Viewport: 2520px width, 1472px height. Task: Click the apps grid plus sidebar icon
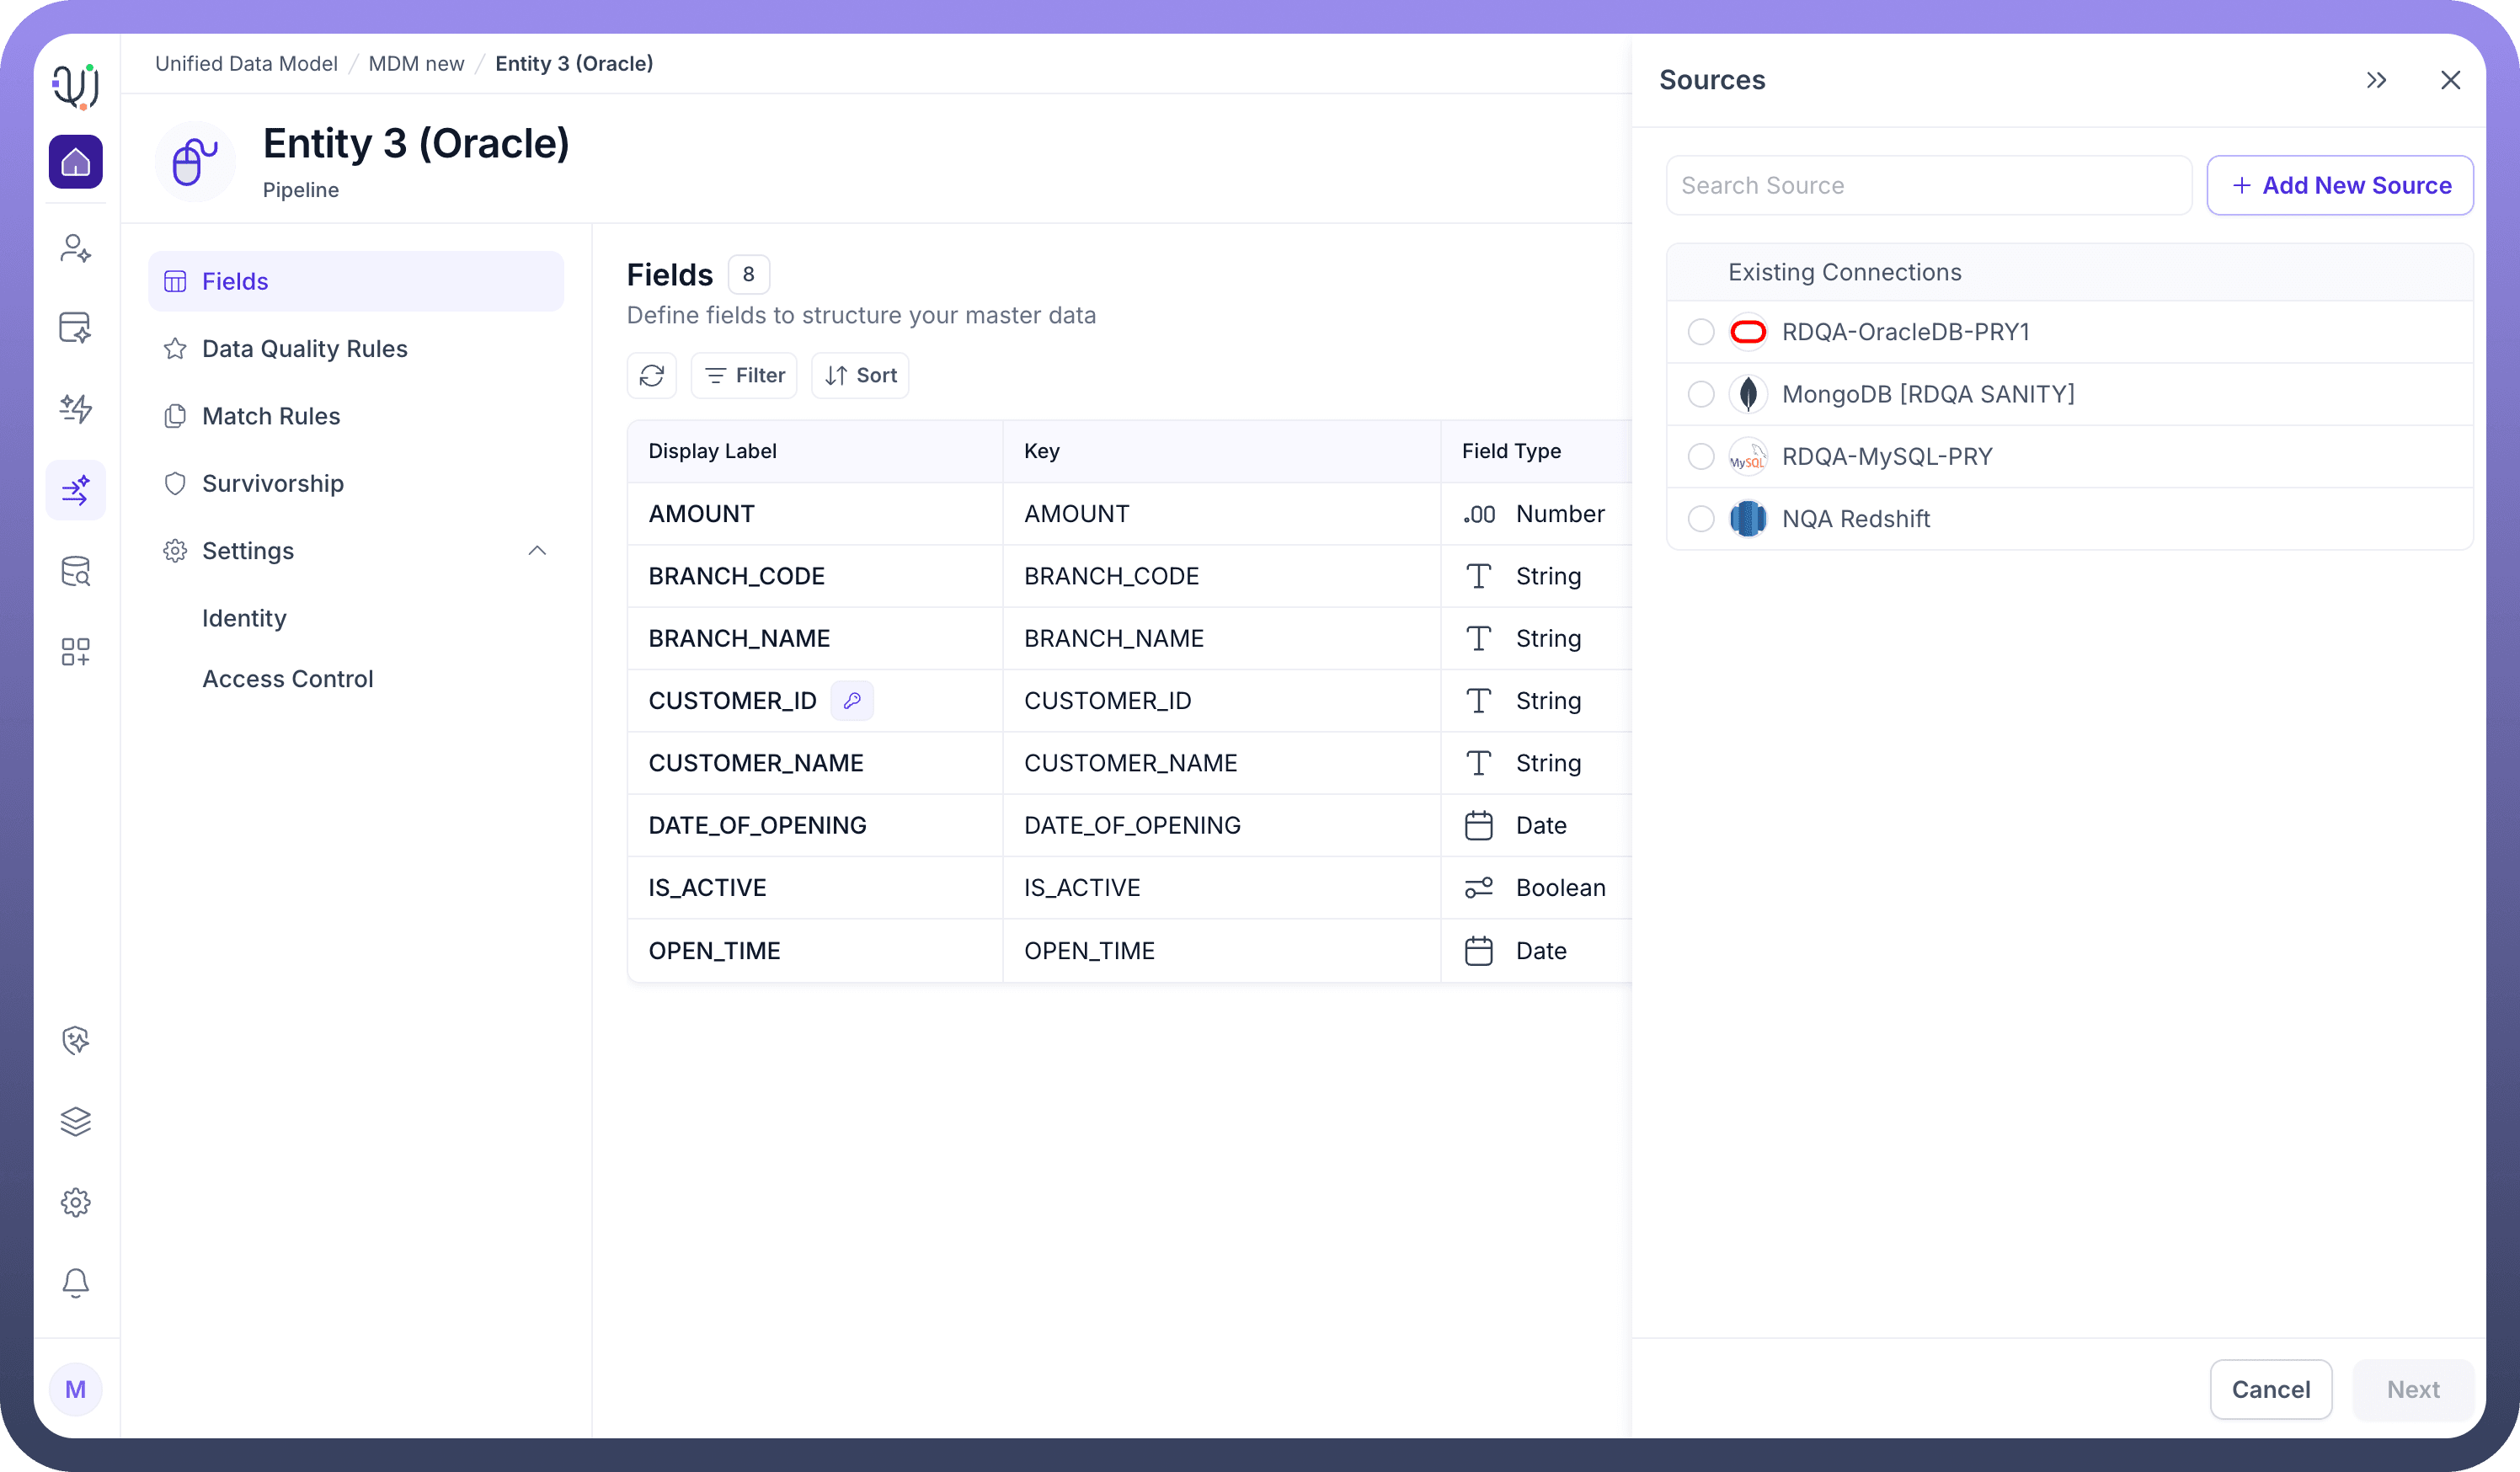pyautogui.click(x=75, y=652)
